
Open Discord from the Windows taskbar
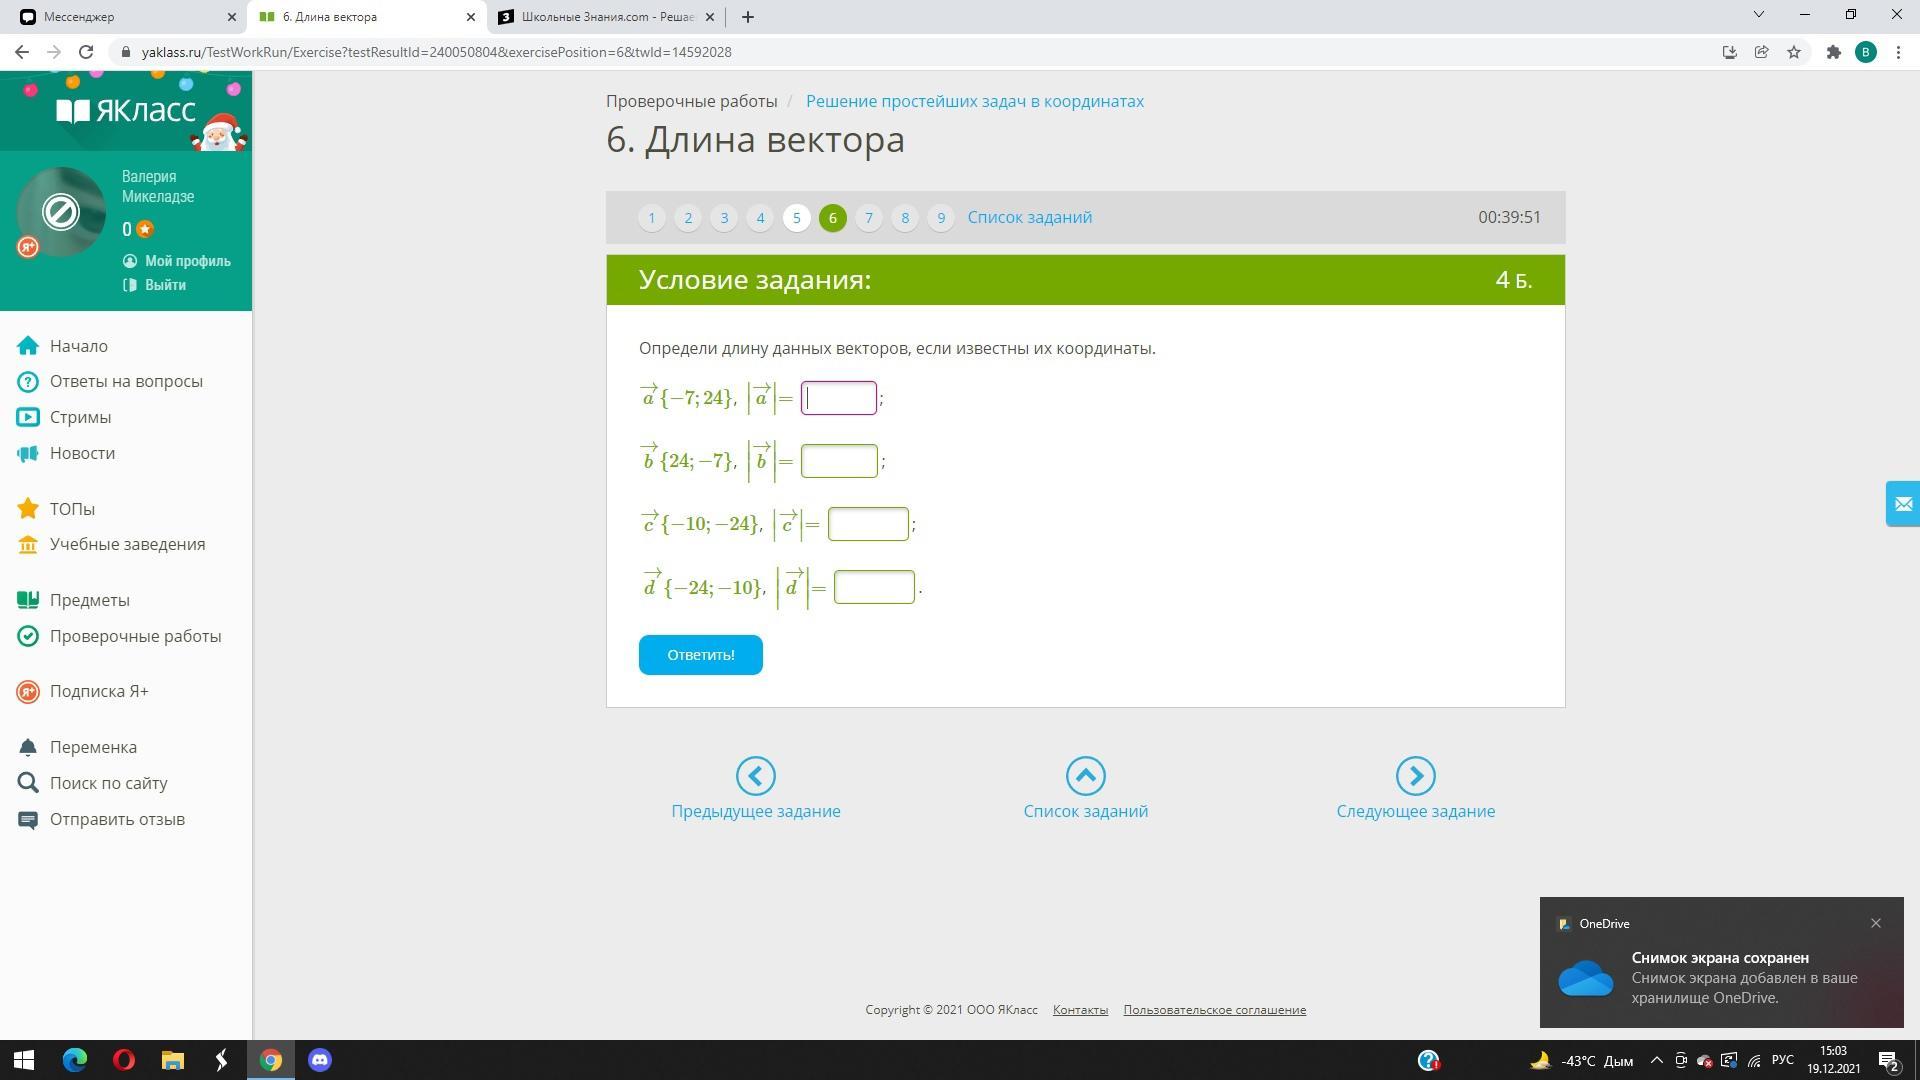click(x=320, y=1060)
